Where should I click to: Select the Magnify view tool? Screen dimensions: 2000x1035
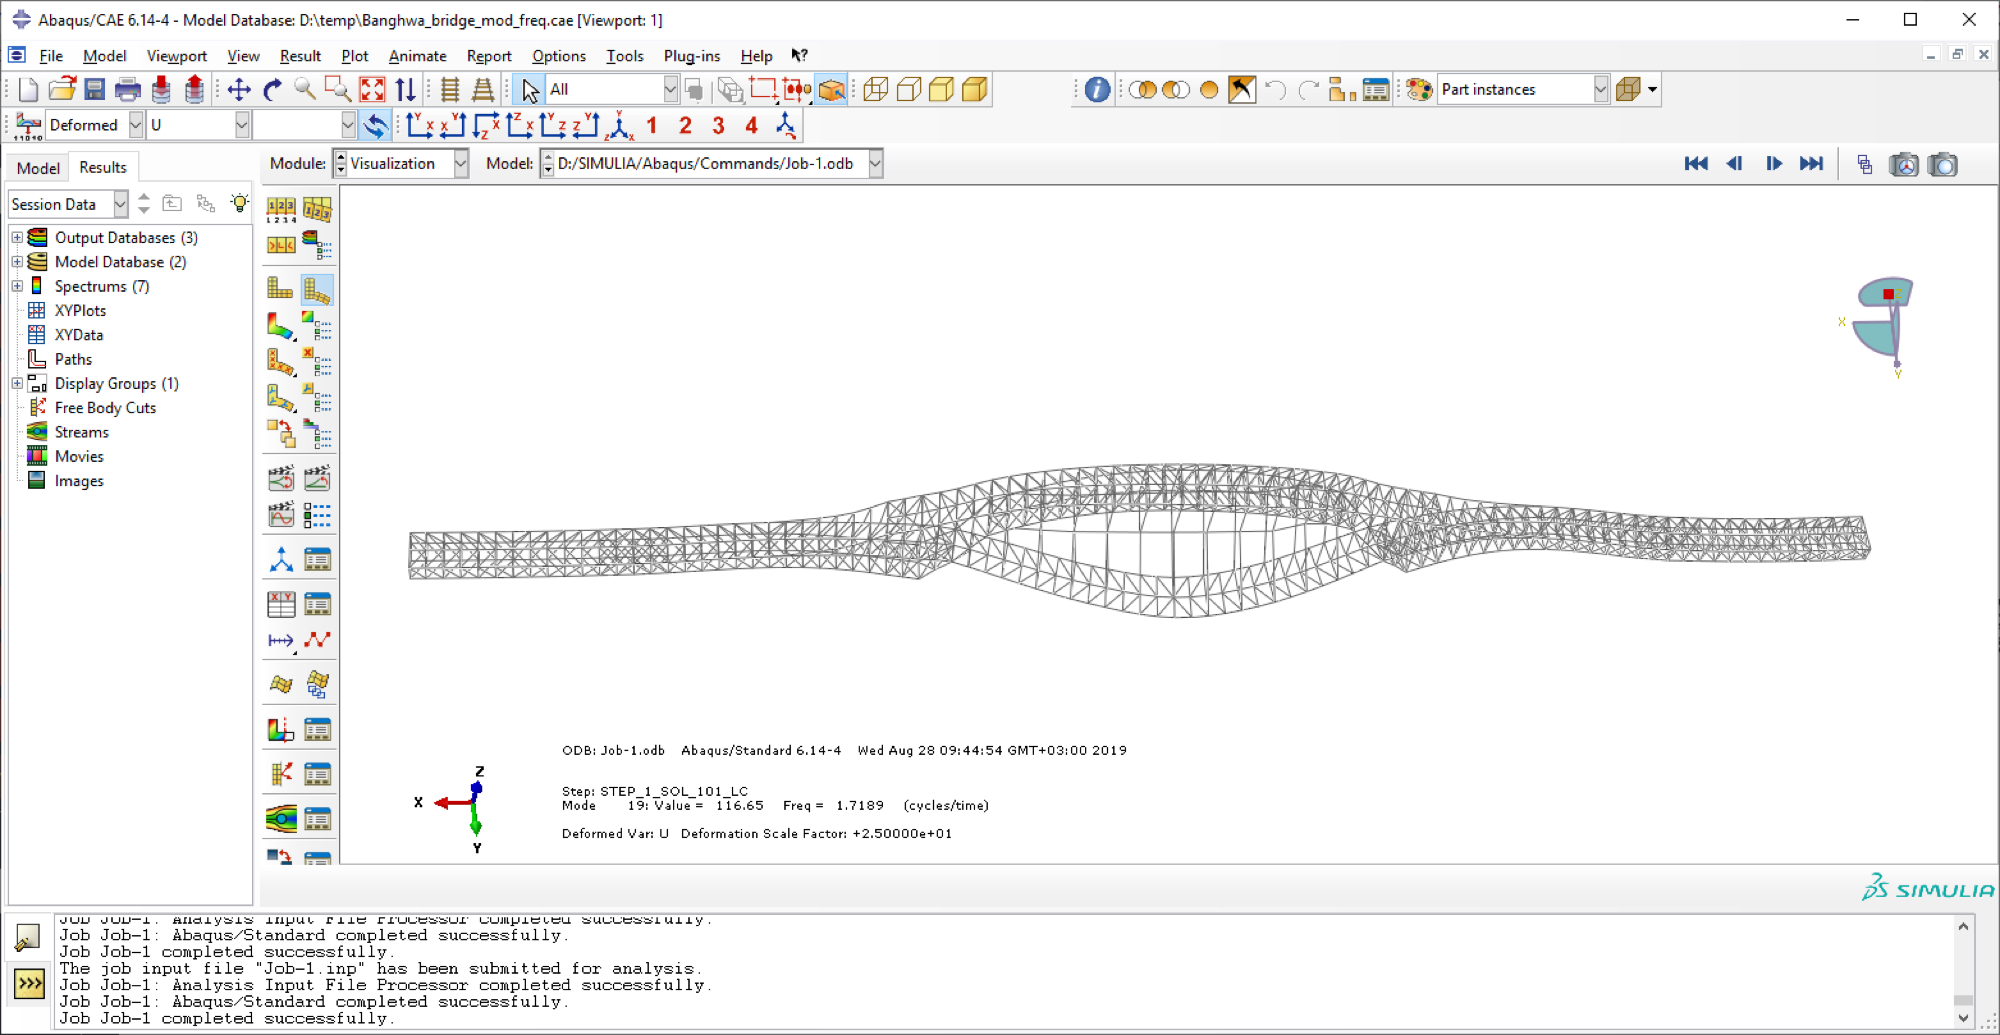tap(305, 90)
